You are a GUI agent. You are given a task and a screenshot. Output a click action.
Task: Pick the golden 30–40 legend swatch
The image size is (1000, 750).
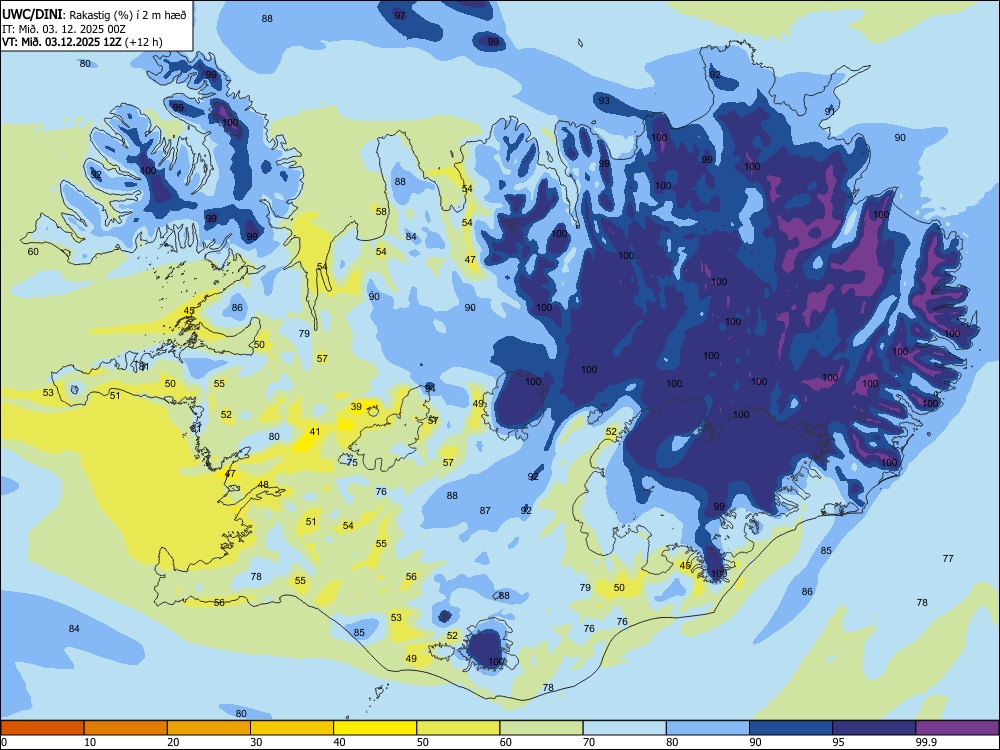(x=292, y=728)
